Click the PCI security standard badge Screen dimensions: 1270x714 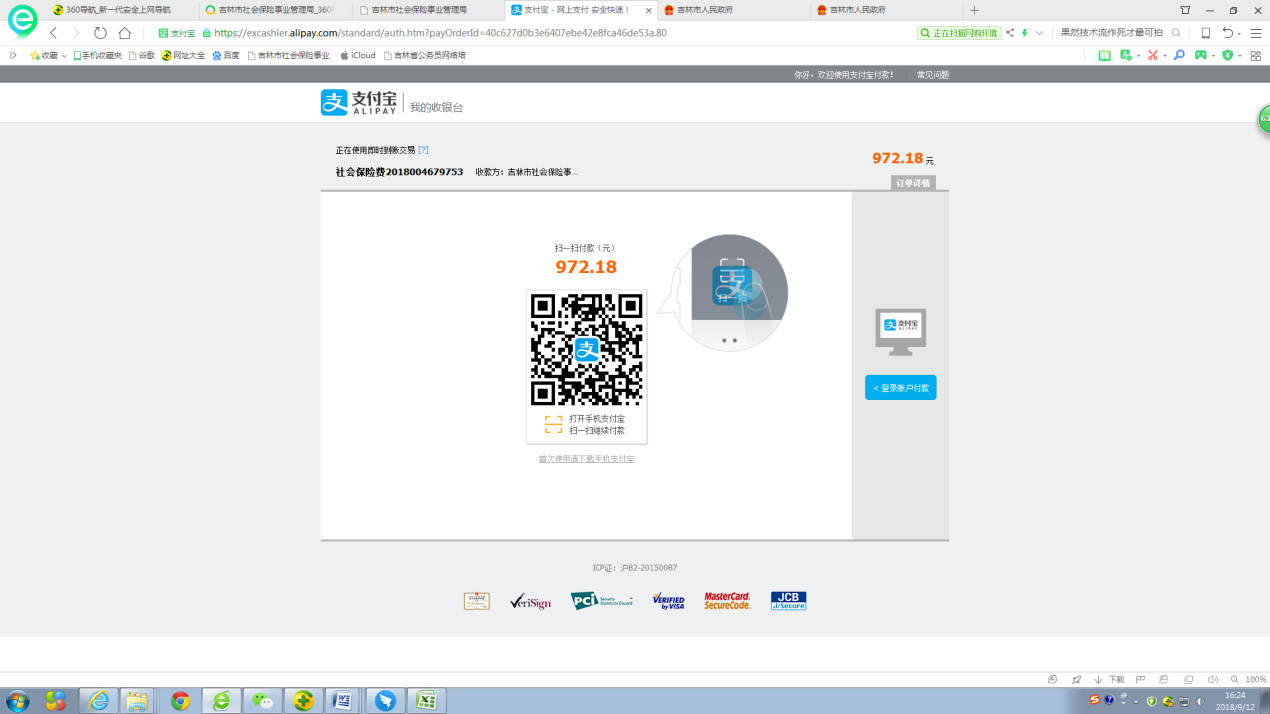[x=601, y=601]
